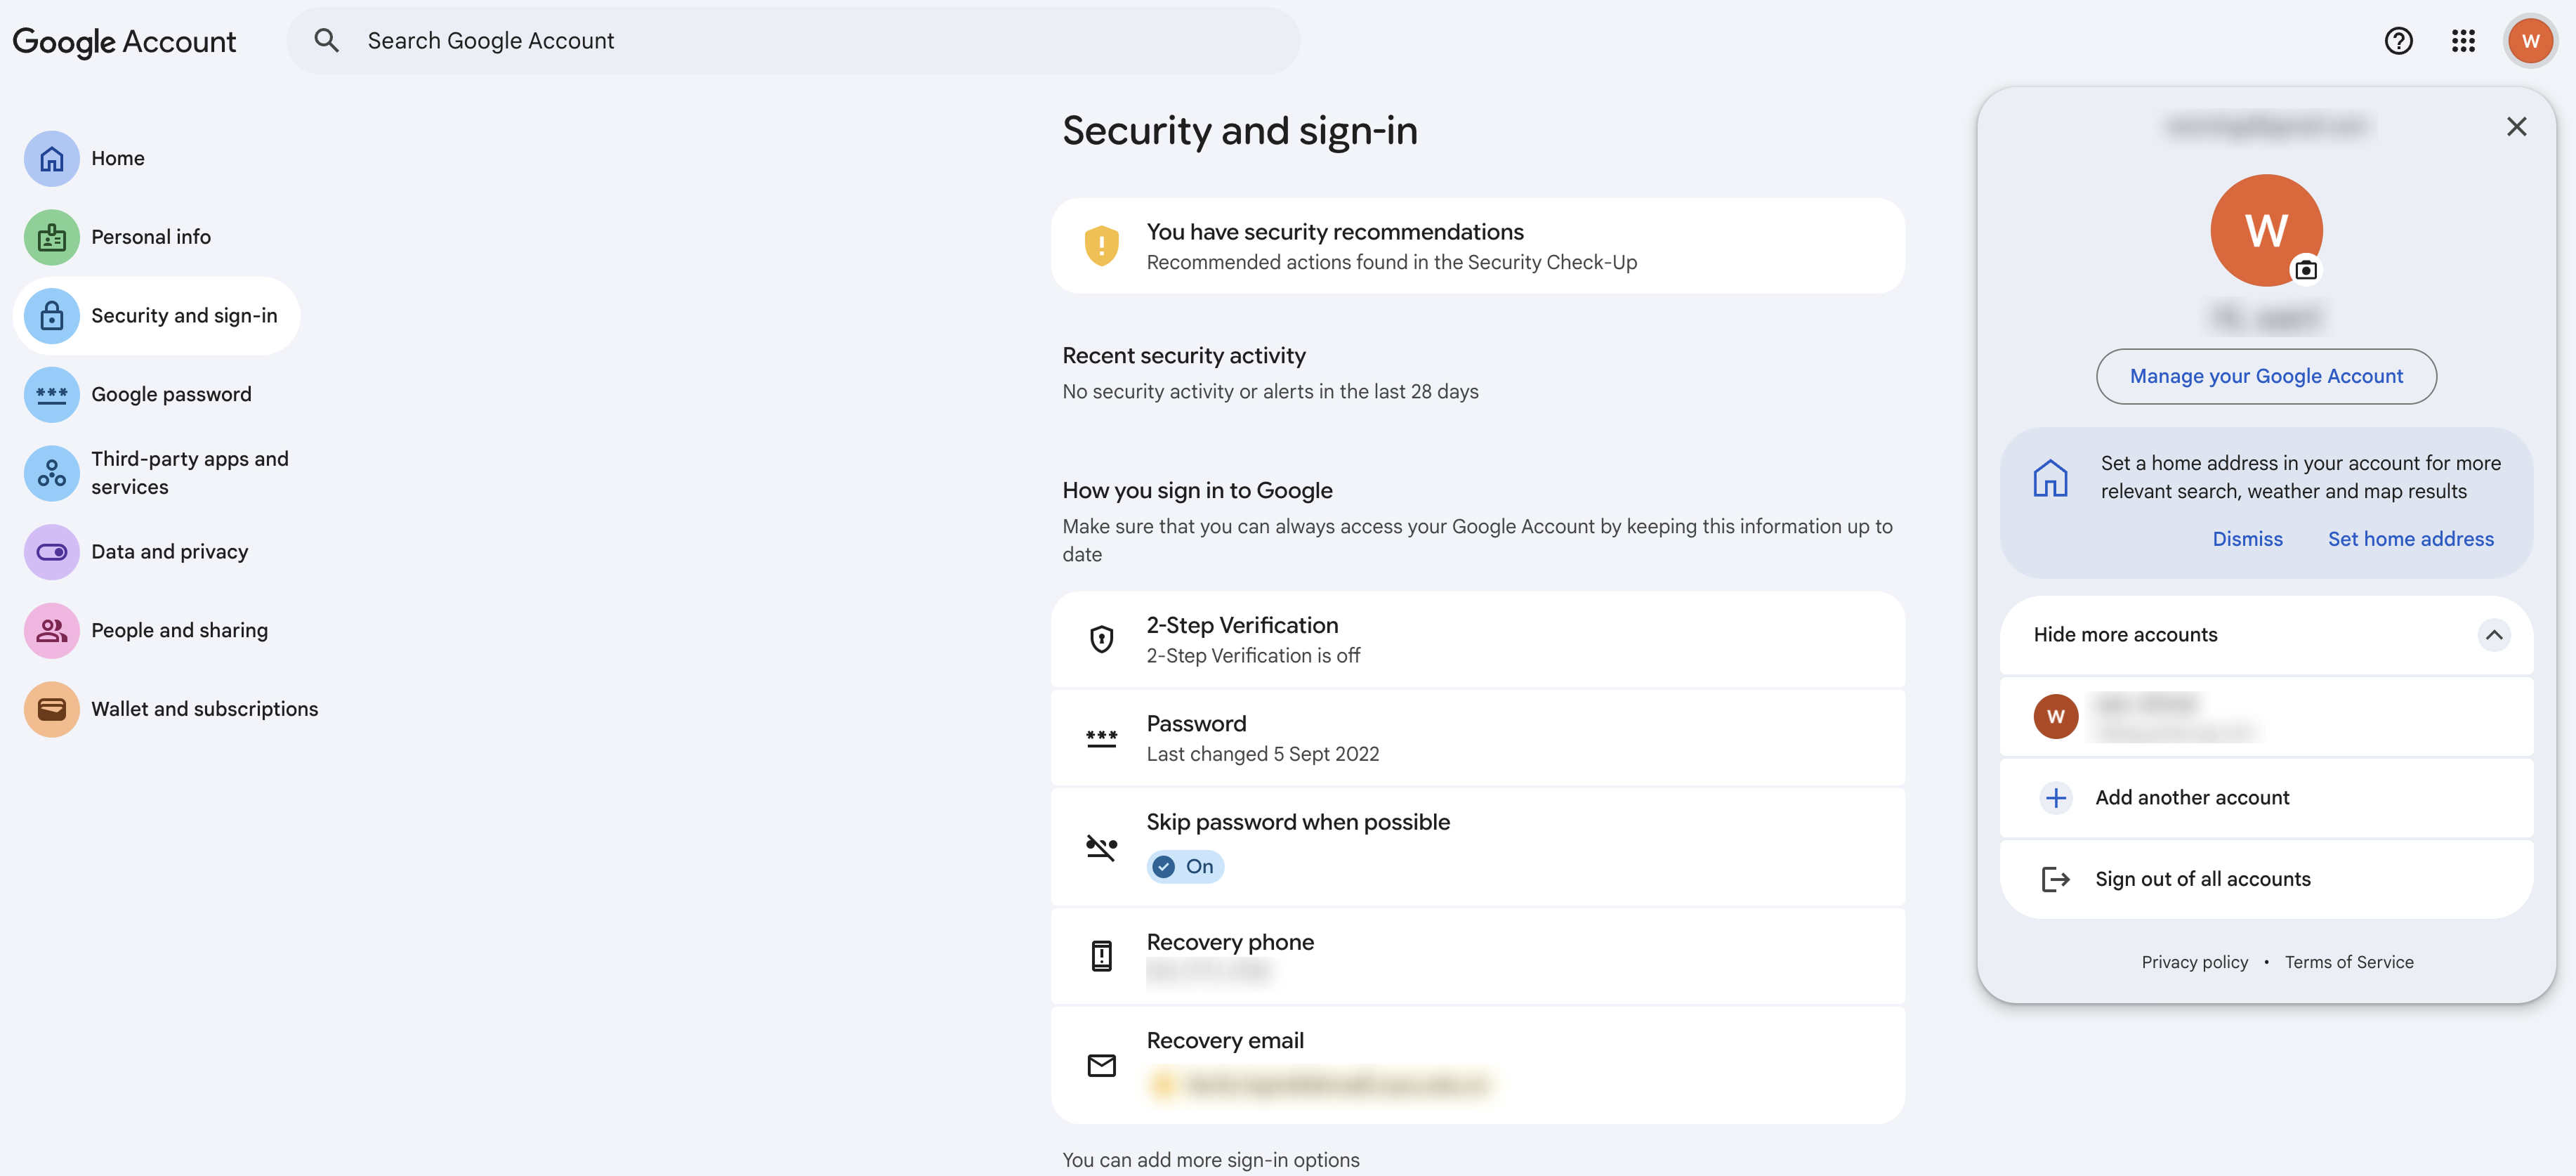
Task: Open the Recovery email row
Action: point(1477,1065)
